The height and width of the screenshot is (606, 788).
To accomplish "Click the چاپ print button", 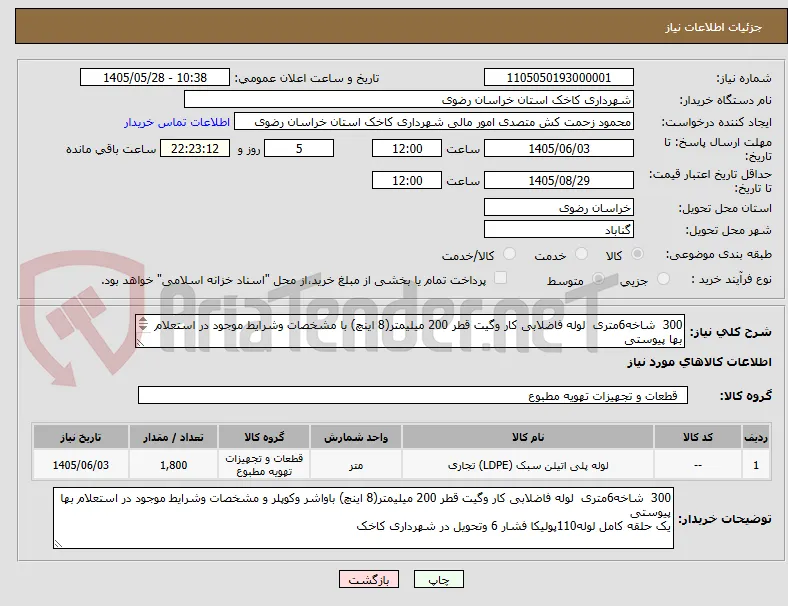I will (x=439, y=579).
